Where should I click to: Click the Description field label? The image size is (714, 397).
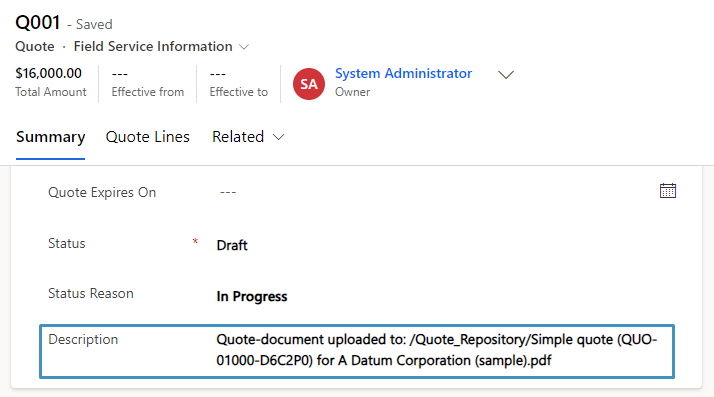pyautogui.click(x=83, y=340)
